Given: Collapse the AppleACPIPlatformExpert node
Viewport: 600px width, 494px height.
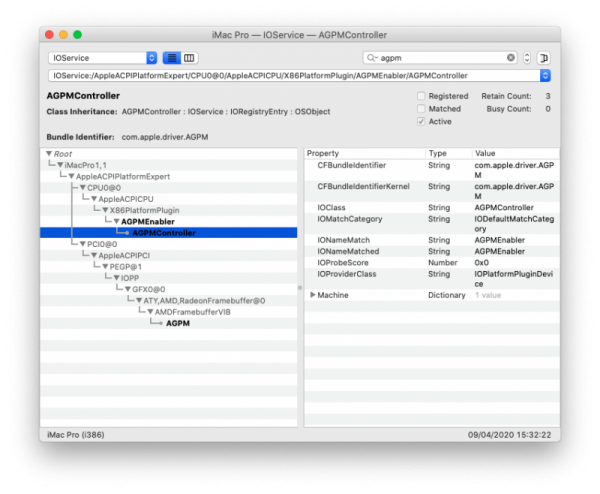Looking at the screenshot, I should (72, 176).
